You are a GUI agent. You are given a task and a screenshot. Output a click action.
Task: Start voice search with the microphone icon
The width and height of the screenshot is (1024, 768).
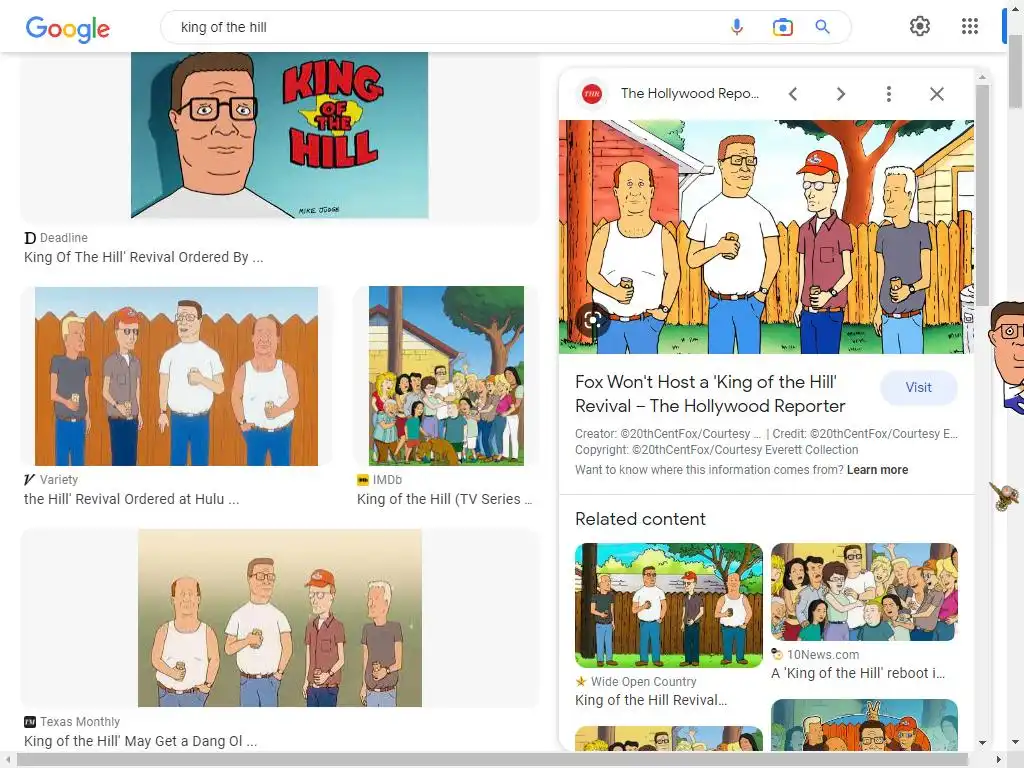(737, 27)
